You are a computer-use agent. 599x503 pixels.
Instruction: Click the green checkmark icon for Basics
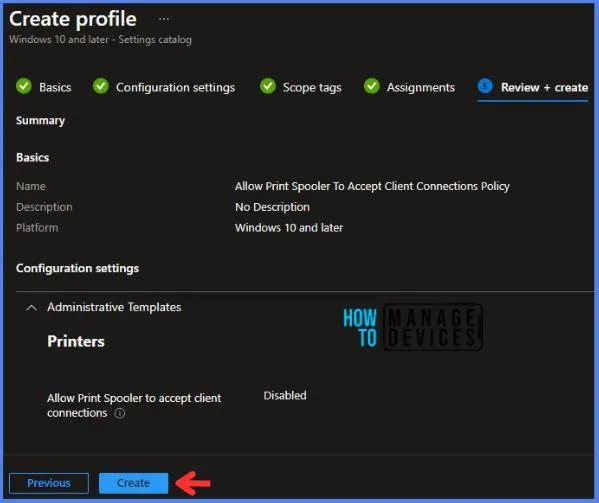tap(24, 86)
